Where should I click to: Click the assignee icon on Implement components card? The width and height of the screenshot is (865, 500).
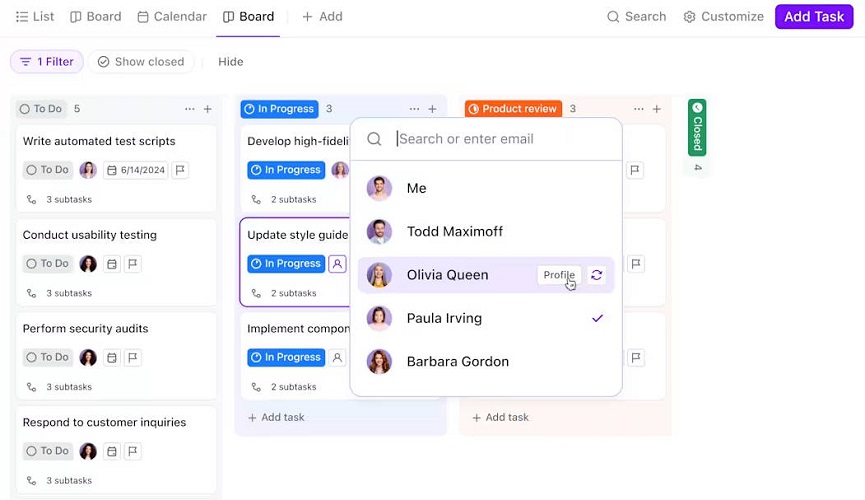pos(337,358)
